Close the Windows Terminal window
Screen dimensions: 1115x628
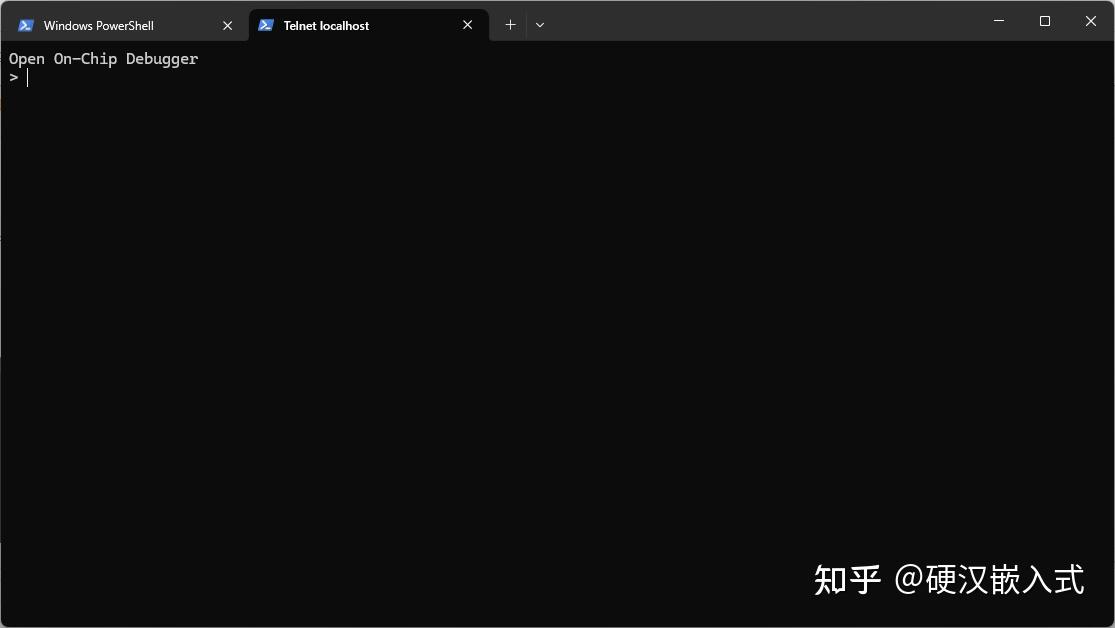tap(1090, 20)
